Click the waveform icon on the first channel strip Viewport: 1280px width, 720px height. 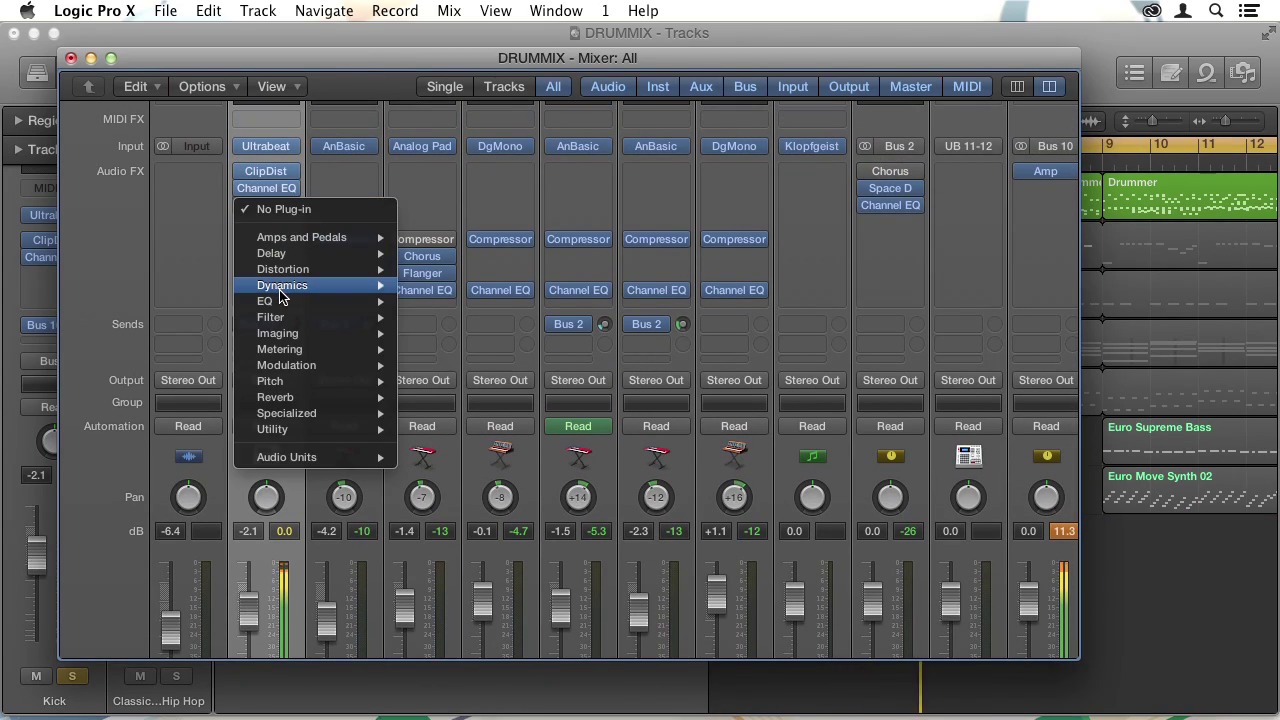188,457
